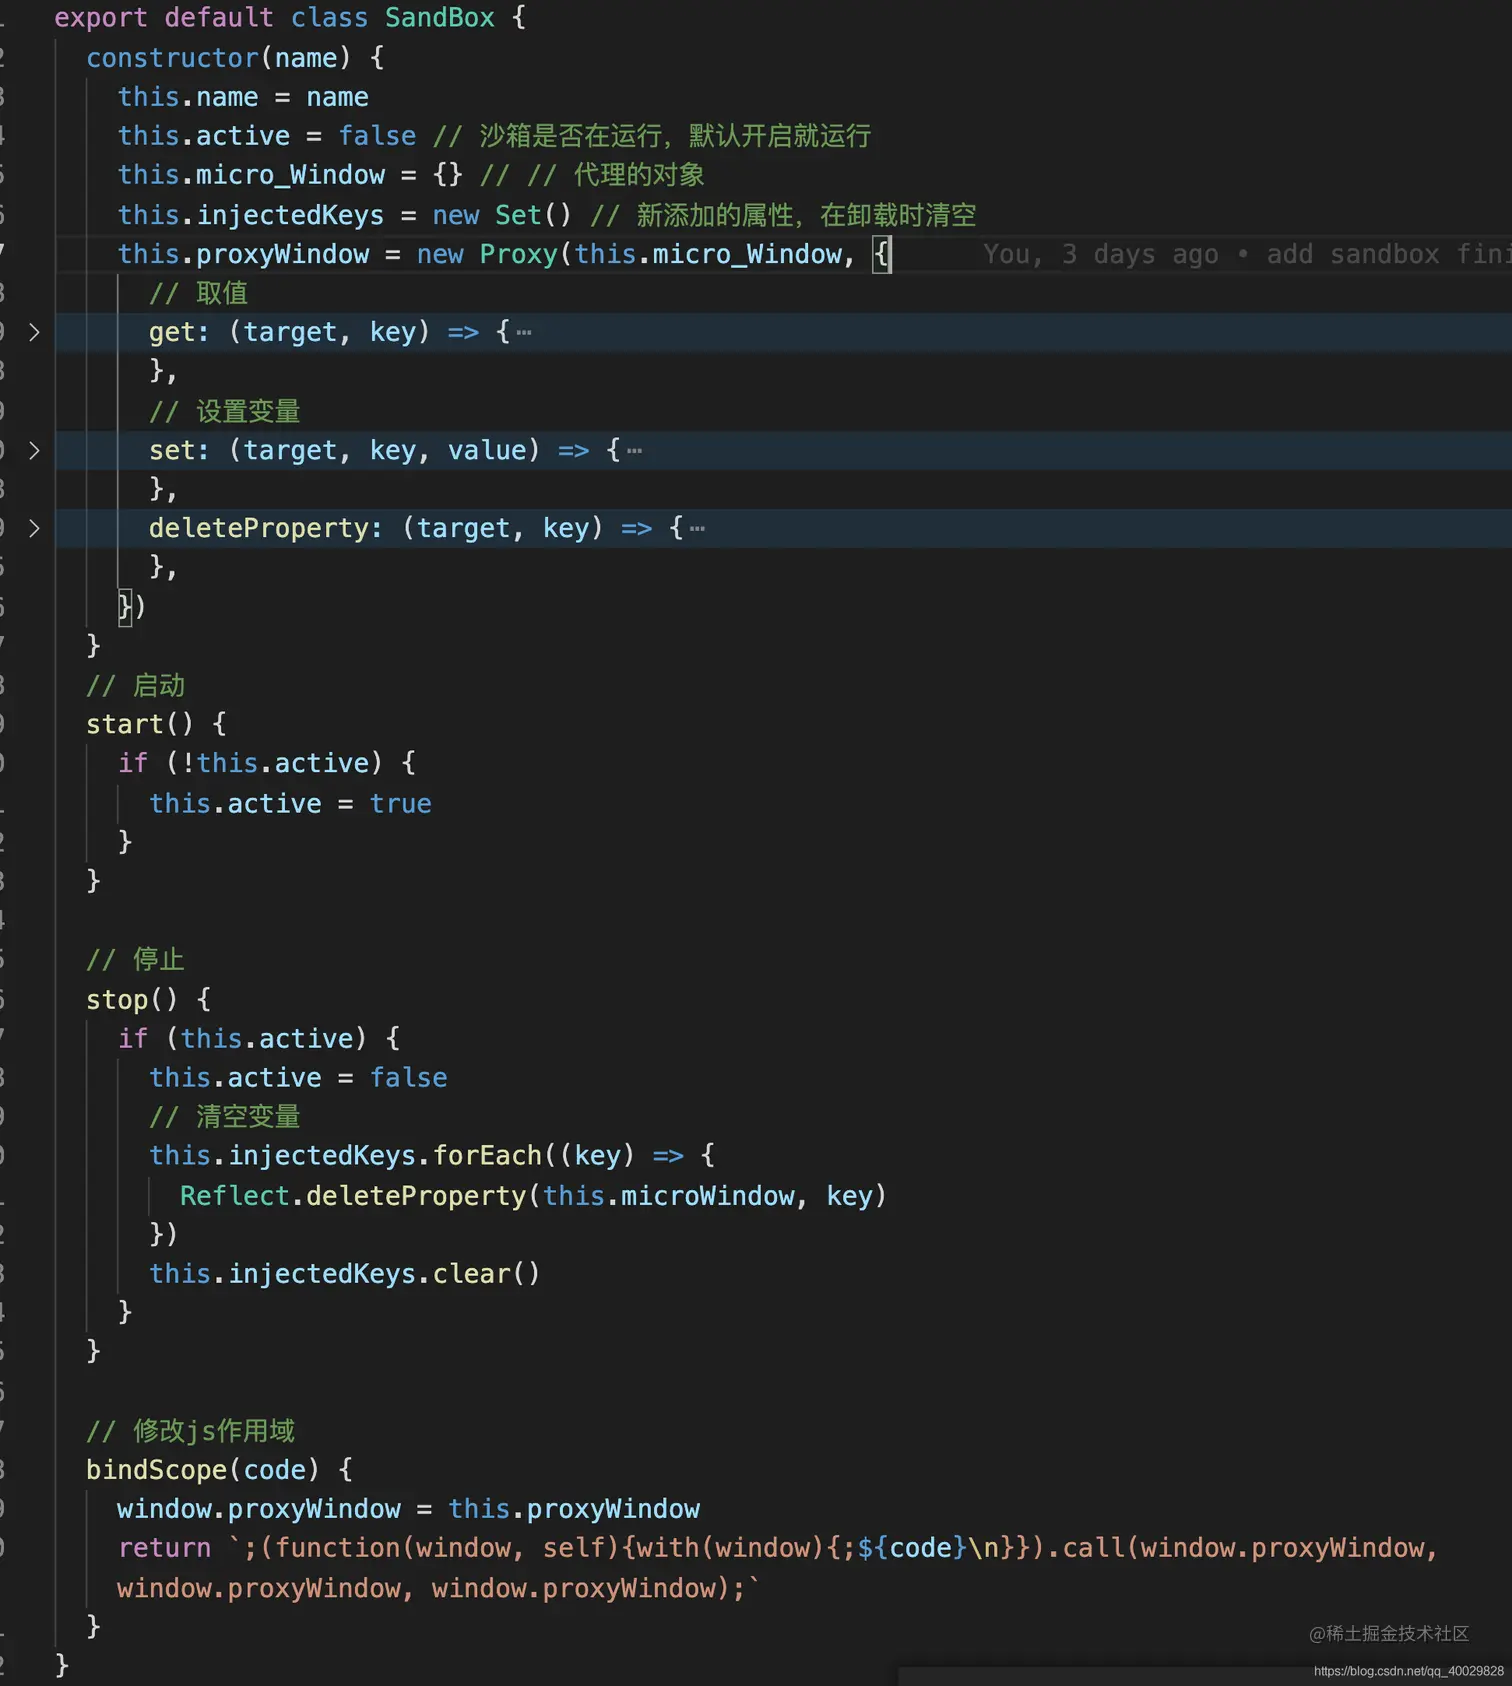Viewport: 1512px width, 1686px height.
Task: Click the folded ellipsis after deleteProperty function
Action: [x=698, y=529]
